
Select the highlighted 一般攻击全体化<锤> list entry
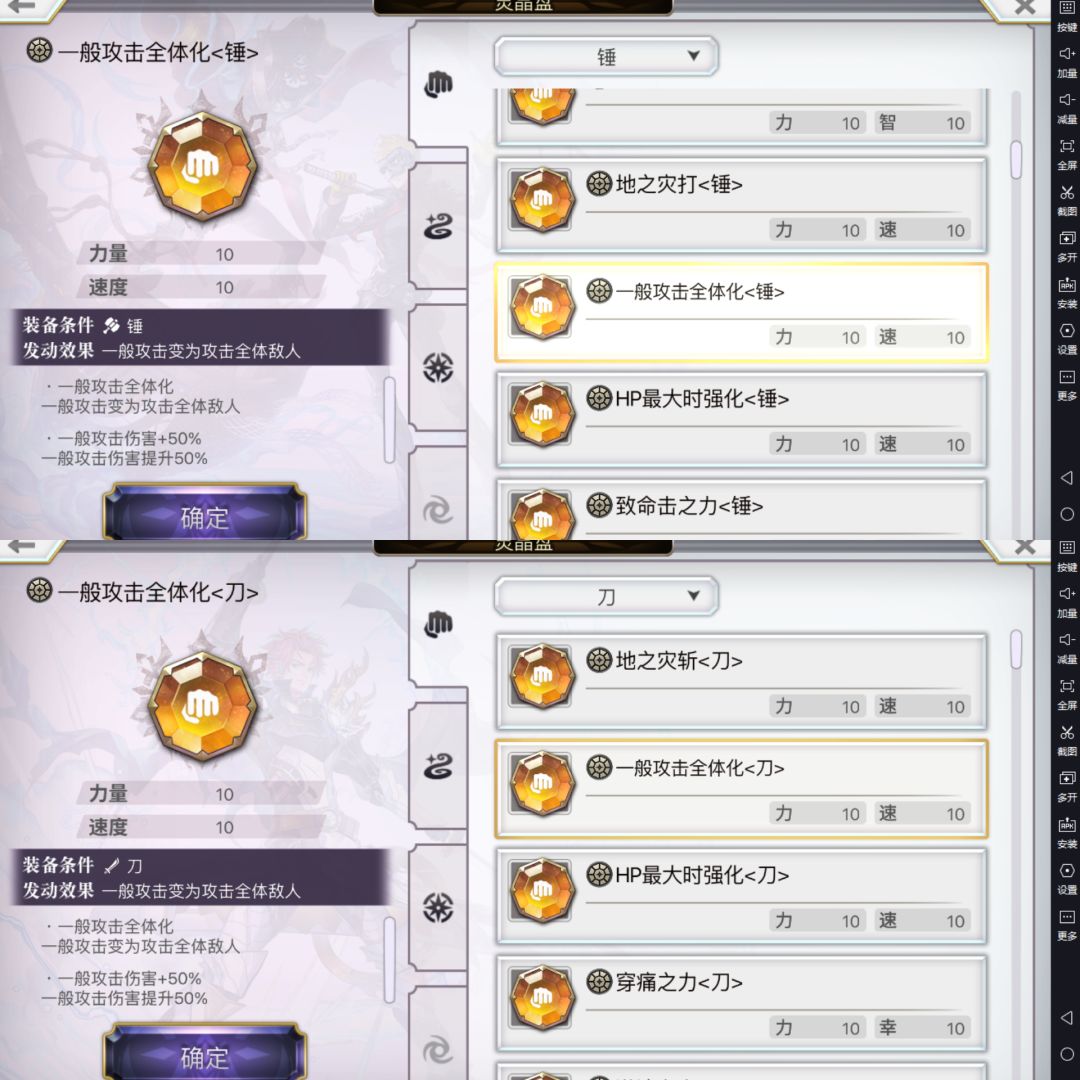coord(742,313)
